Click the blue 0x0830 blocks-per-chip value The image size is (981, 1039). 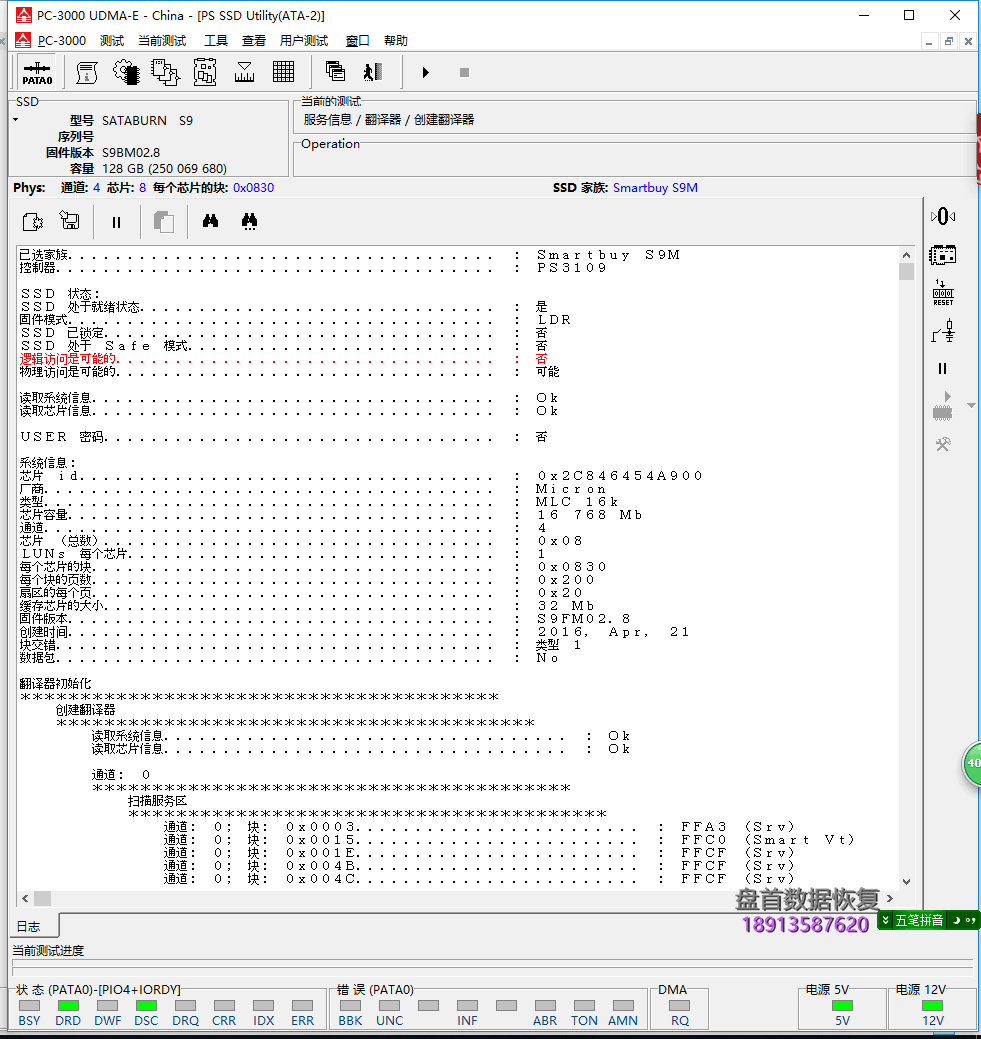click(253, 188)
